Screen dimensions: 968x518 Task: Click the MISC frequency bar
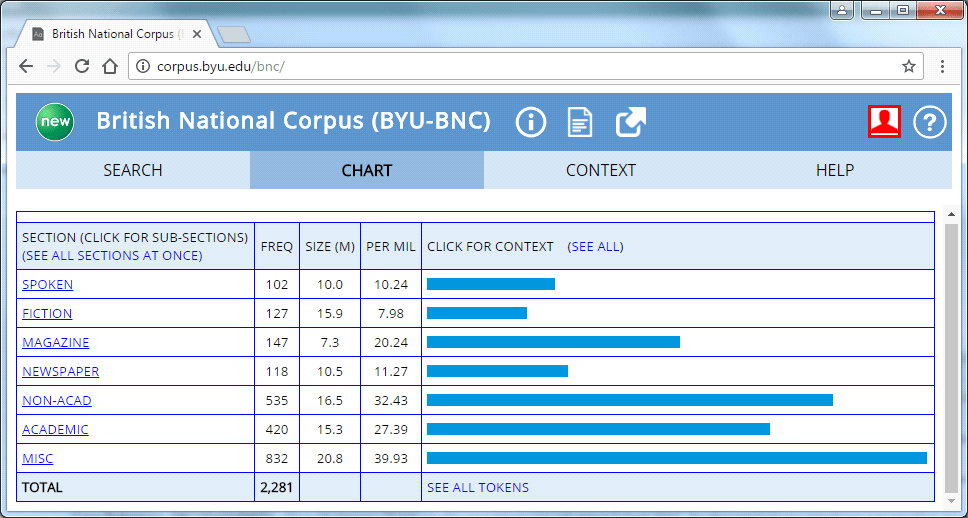click(676, 458)
